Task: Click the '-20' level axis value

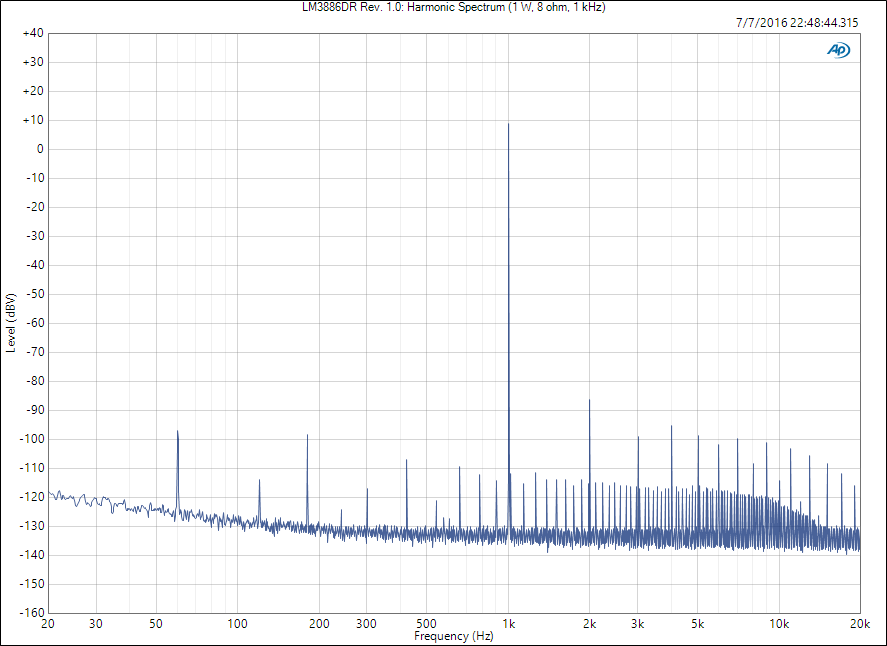Action: [35, 207]
